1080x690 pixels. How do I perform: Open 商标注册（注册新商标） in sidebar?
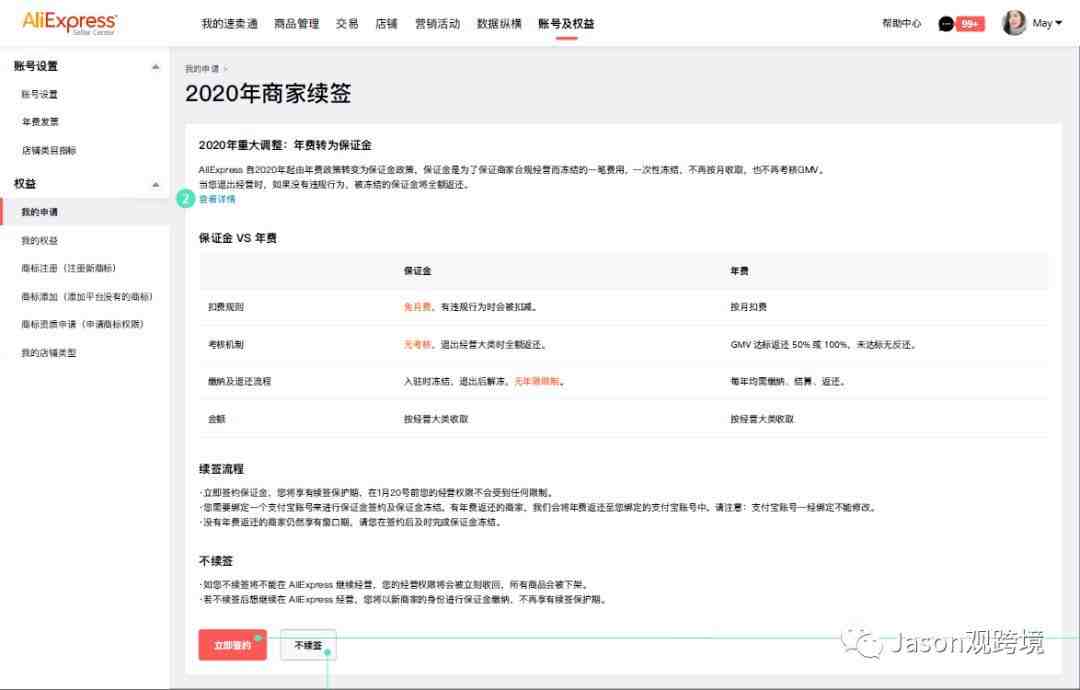click(69, 268)
